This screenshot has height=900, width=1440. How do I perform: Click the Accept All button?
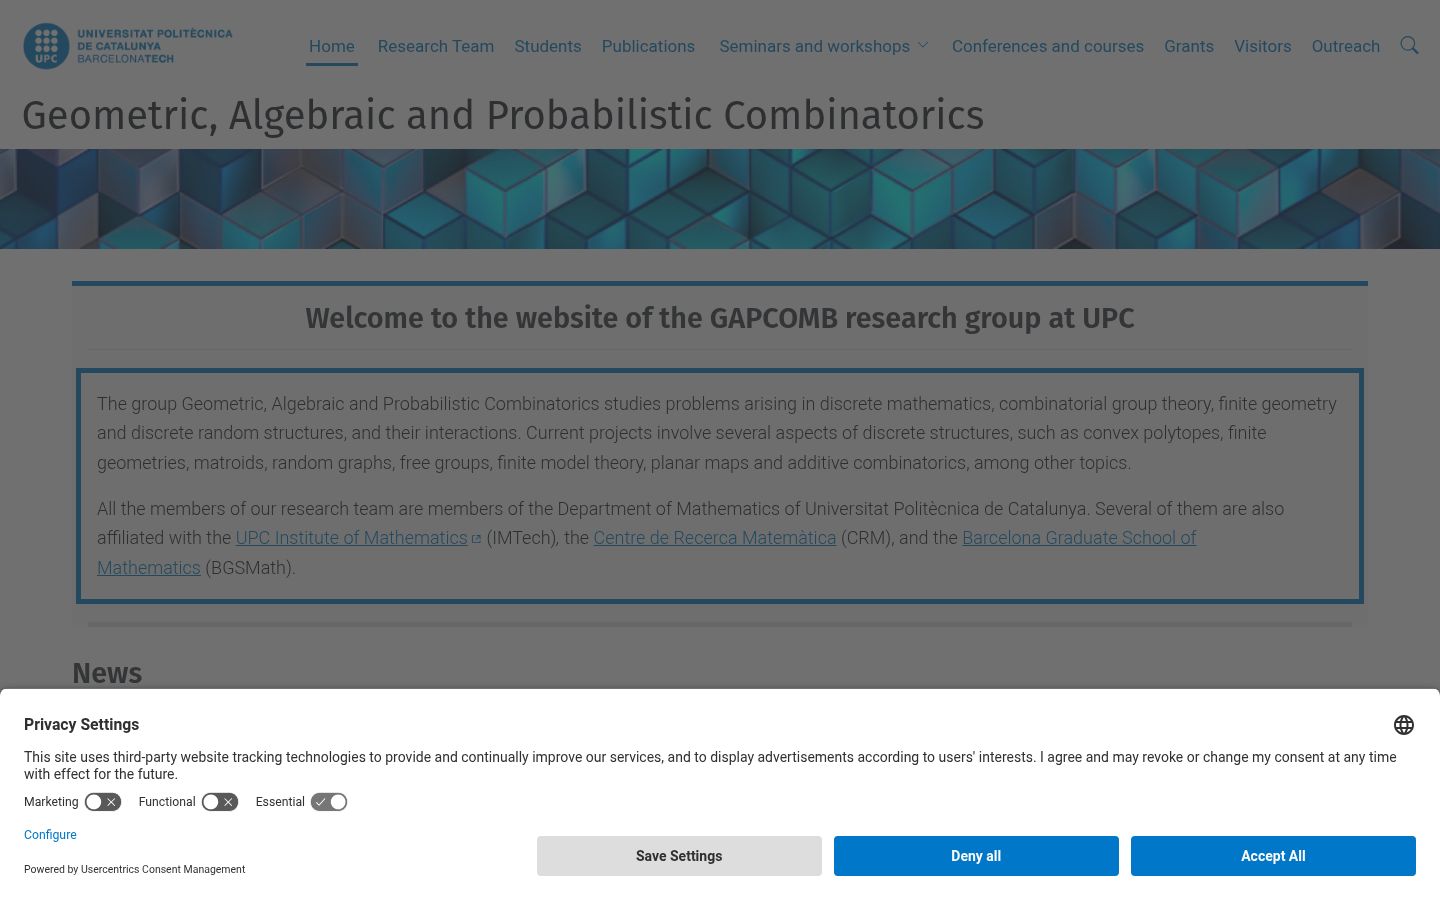coord(1273,856)
